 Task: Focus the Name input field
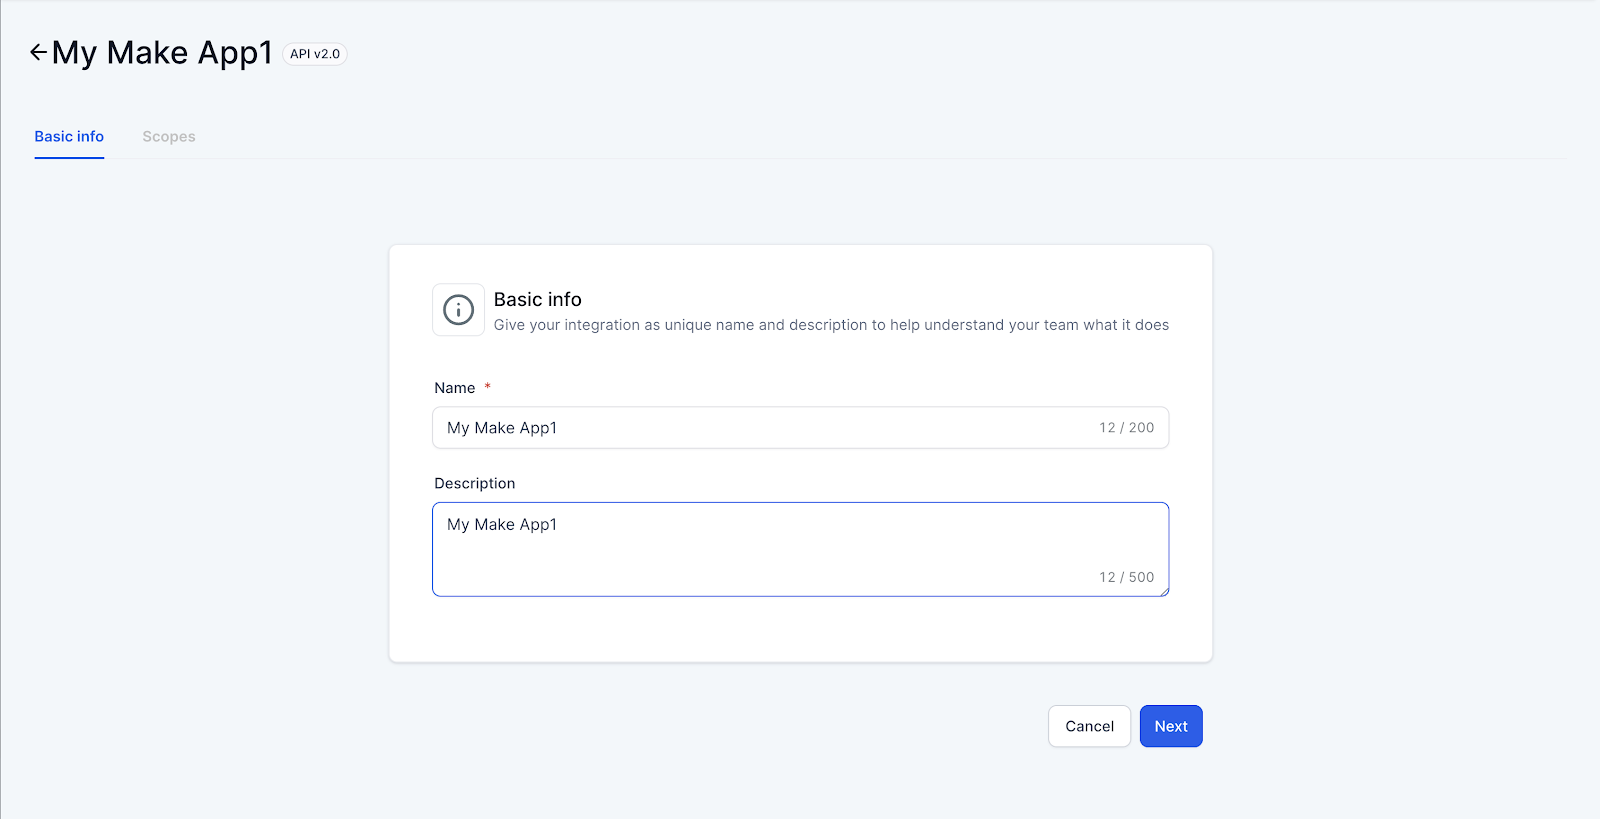[800, 428]
